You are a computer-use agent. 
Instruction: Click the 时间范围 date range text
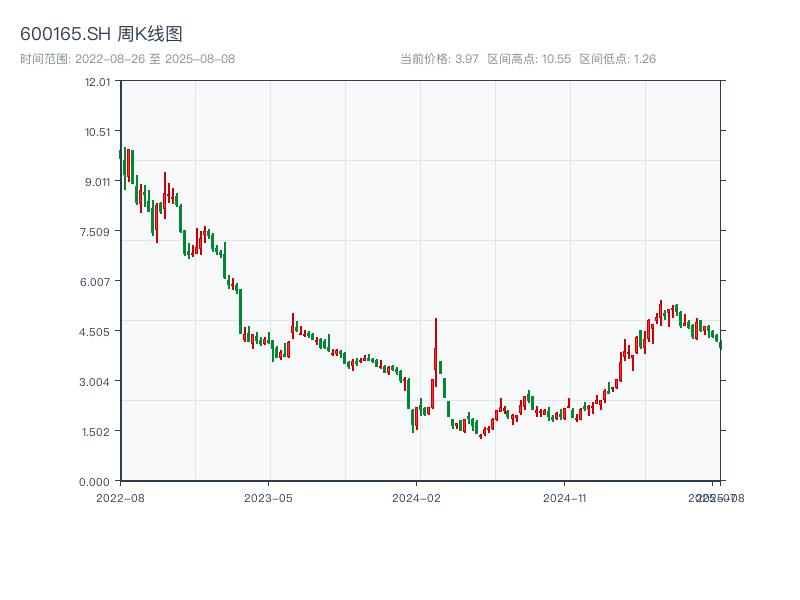pyautogui.click(x=127, y=59)
